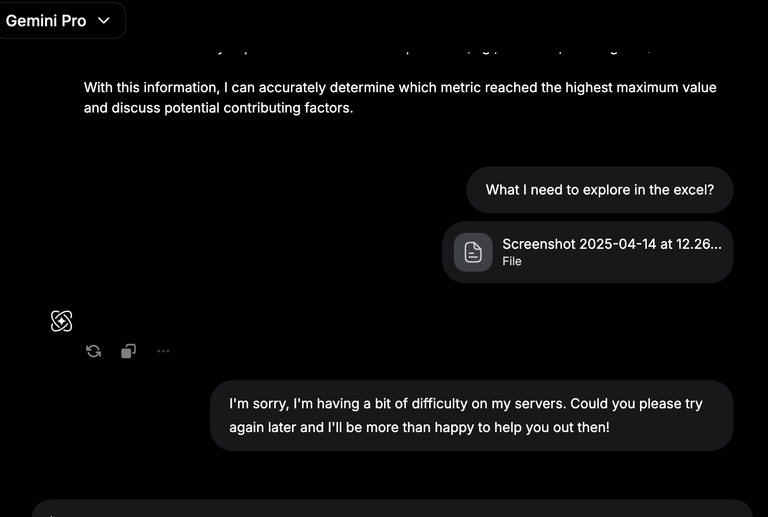768x517 pixels.
Task: Select the message "What I need to explore in the excel?"
Action: [600, 190]
